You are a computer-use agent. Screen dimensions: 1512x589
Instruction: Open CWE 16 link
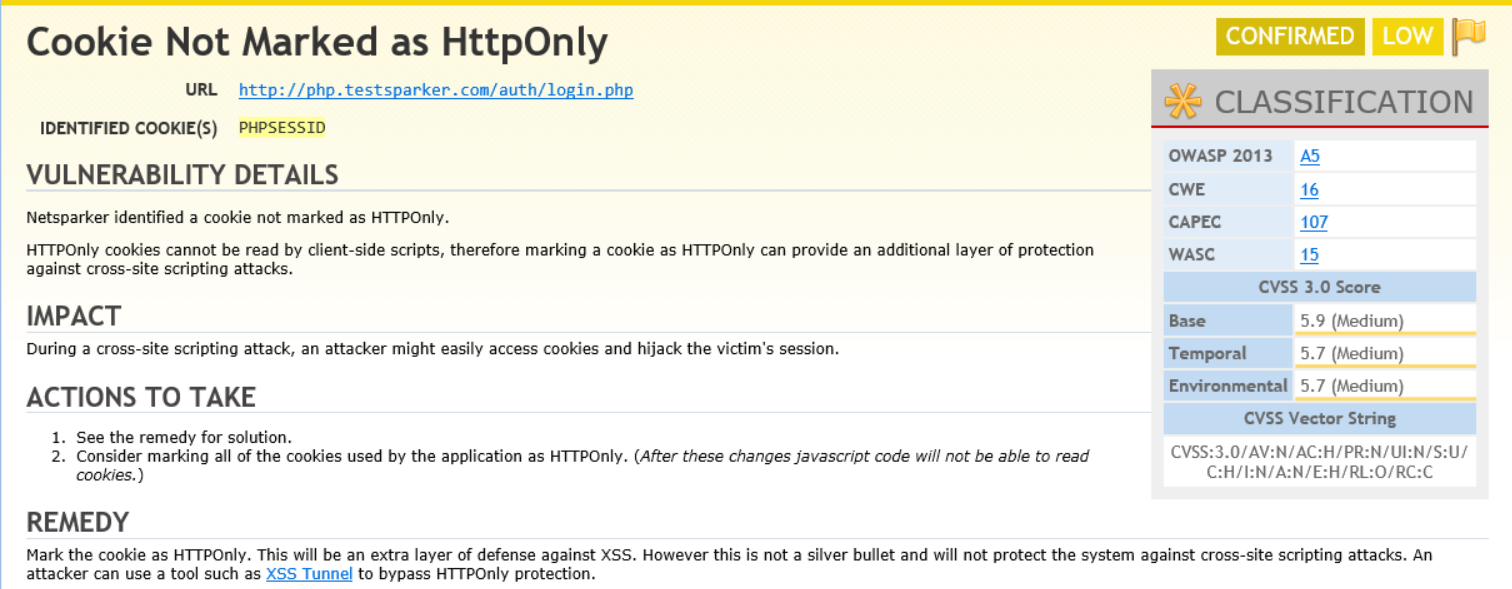[x=1309, y=189]
